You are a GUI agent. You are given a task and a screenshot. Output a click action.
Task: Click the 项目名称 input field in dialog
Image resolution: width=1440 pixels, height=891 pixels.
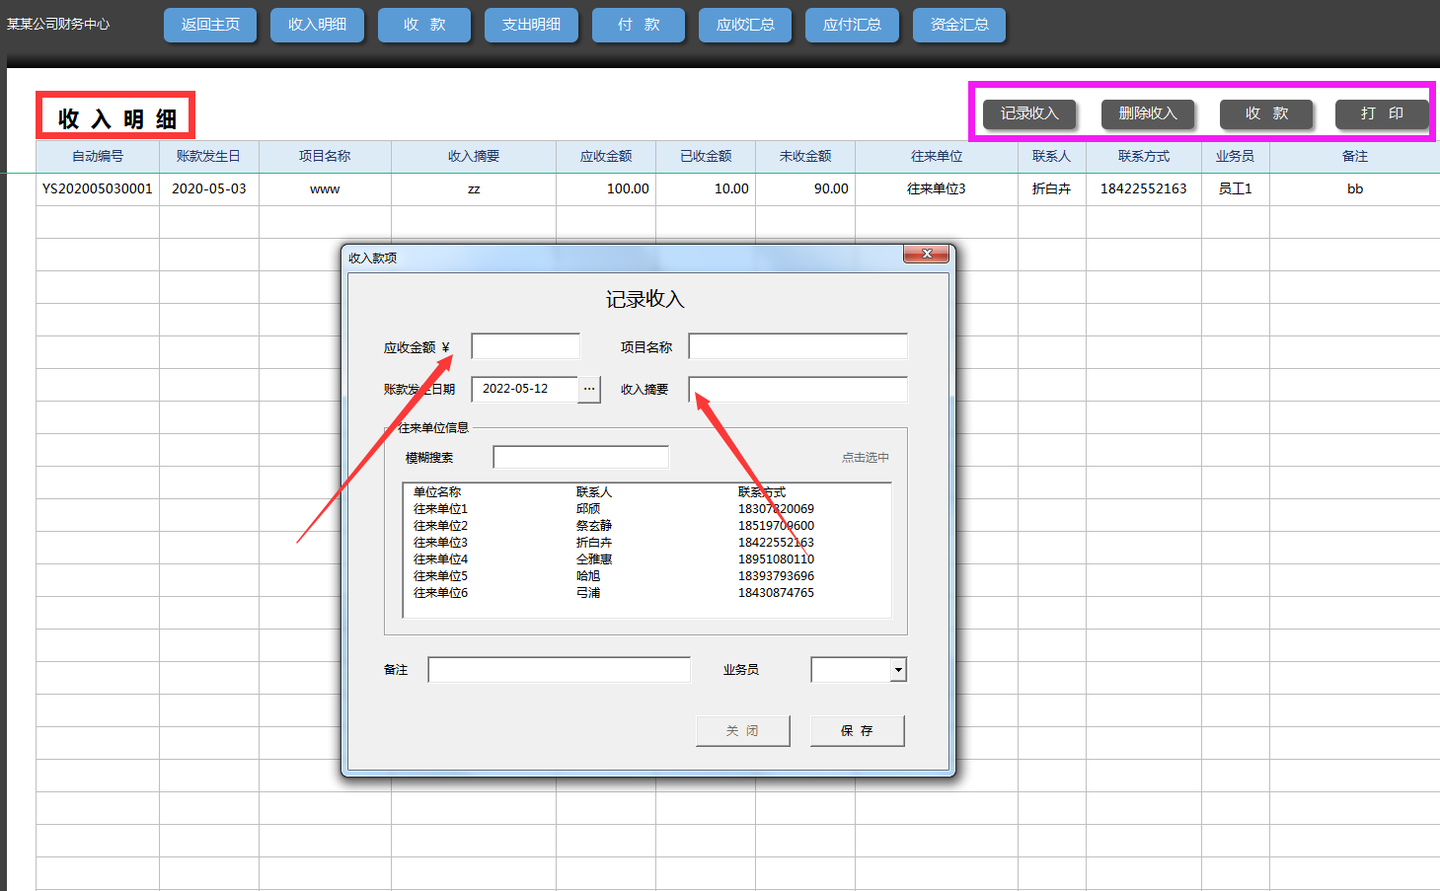pyautogui.click(x=798, y=347)
